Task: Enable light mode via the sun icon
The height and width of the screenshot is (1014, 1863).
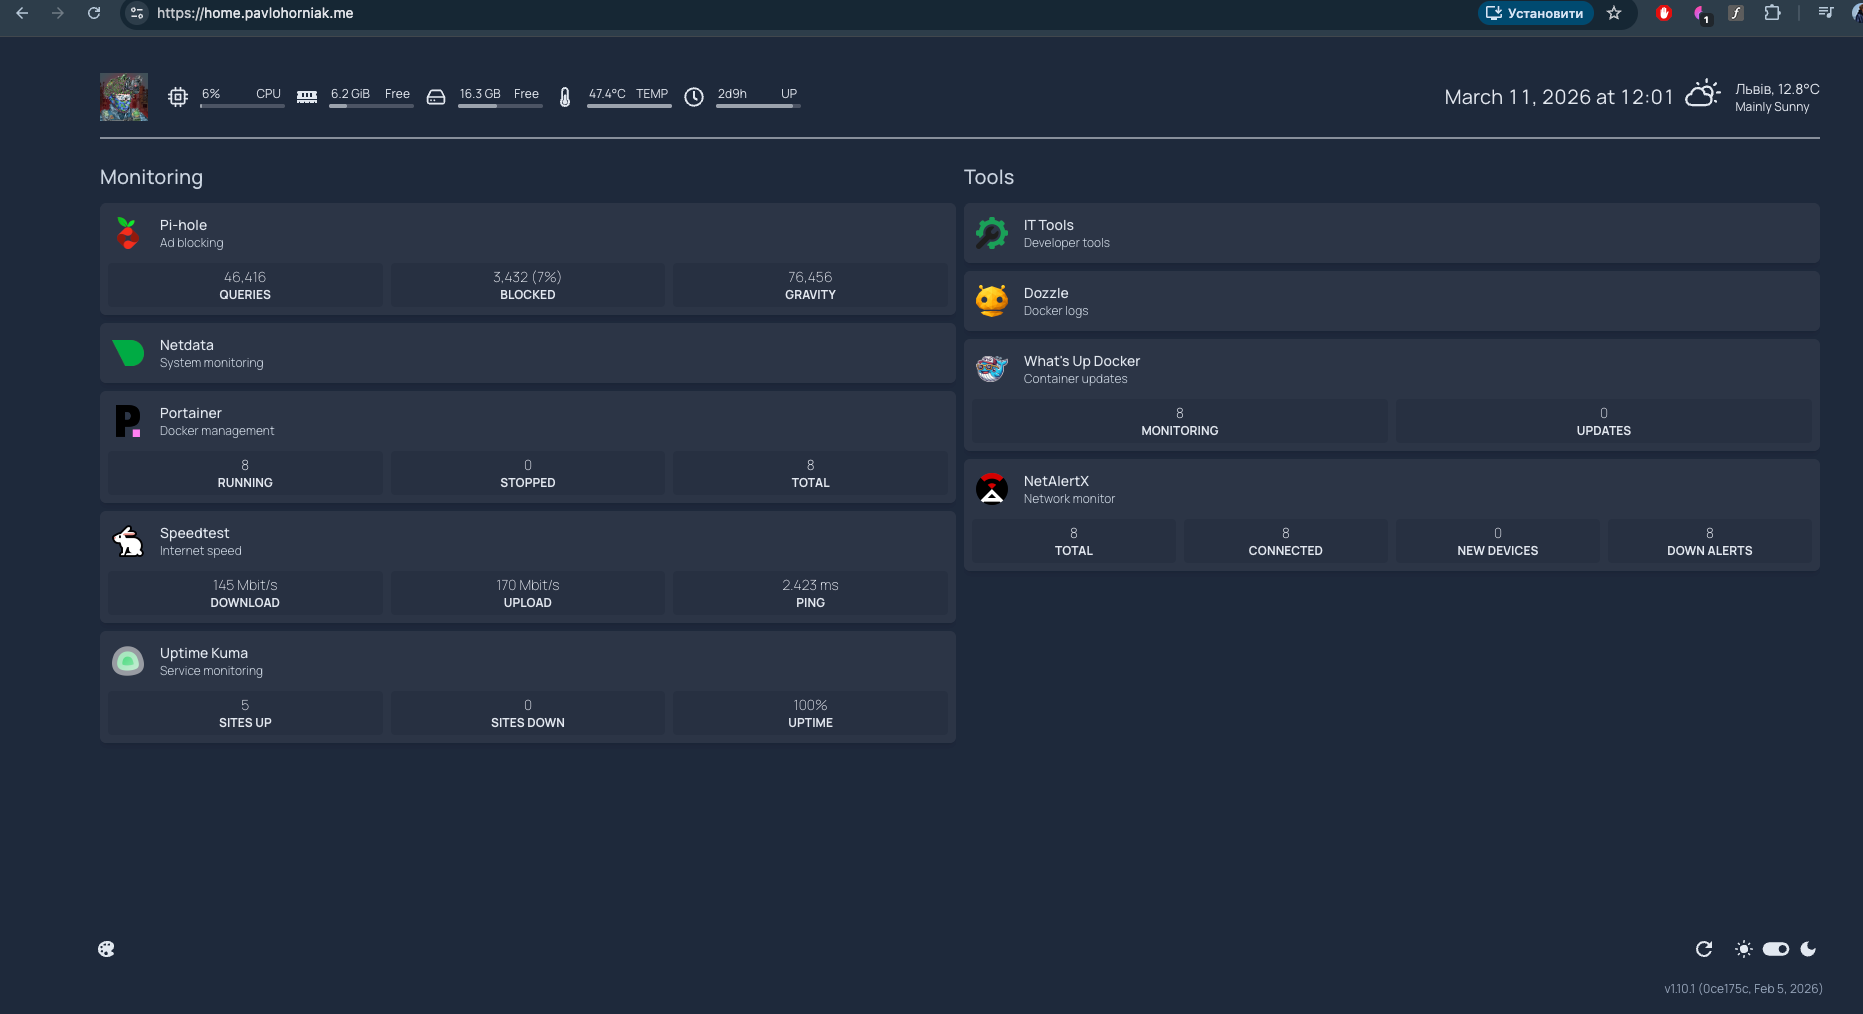Action: coord(1743,949)
